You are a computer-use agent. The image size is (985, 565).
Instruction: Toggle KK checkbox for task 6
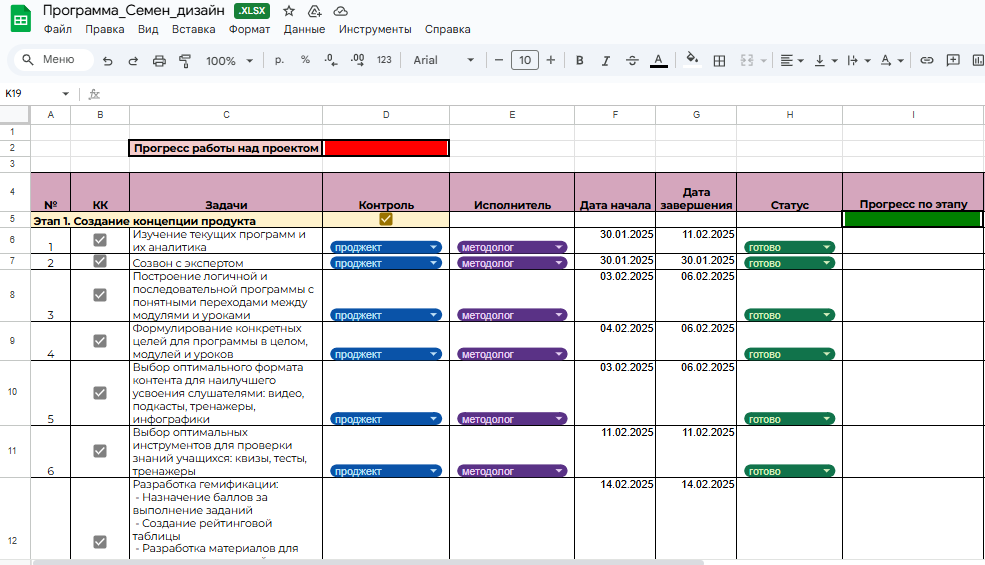(x=100, y=451)
